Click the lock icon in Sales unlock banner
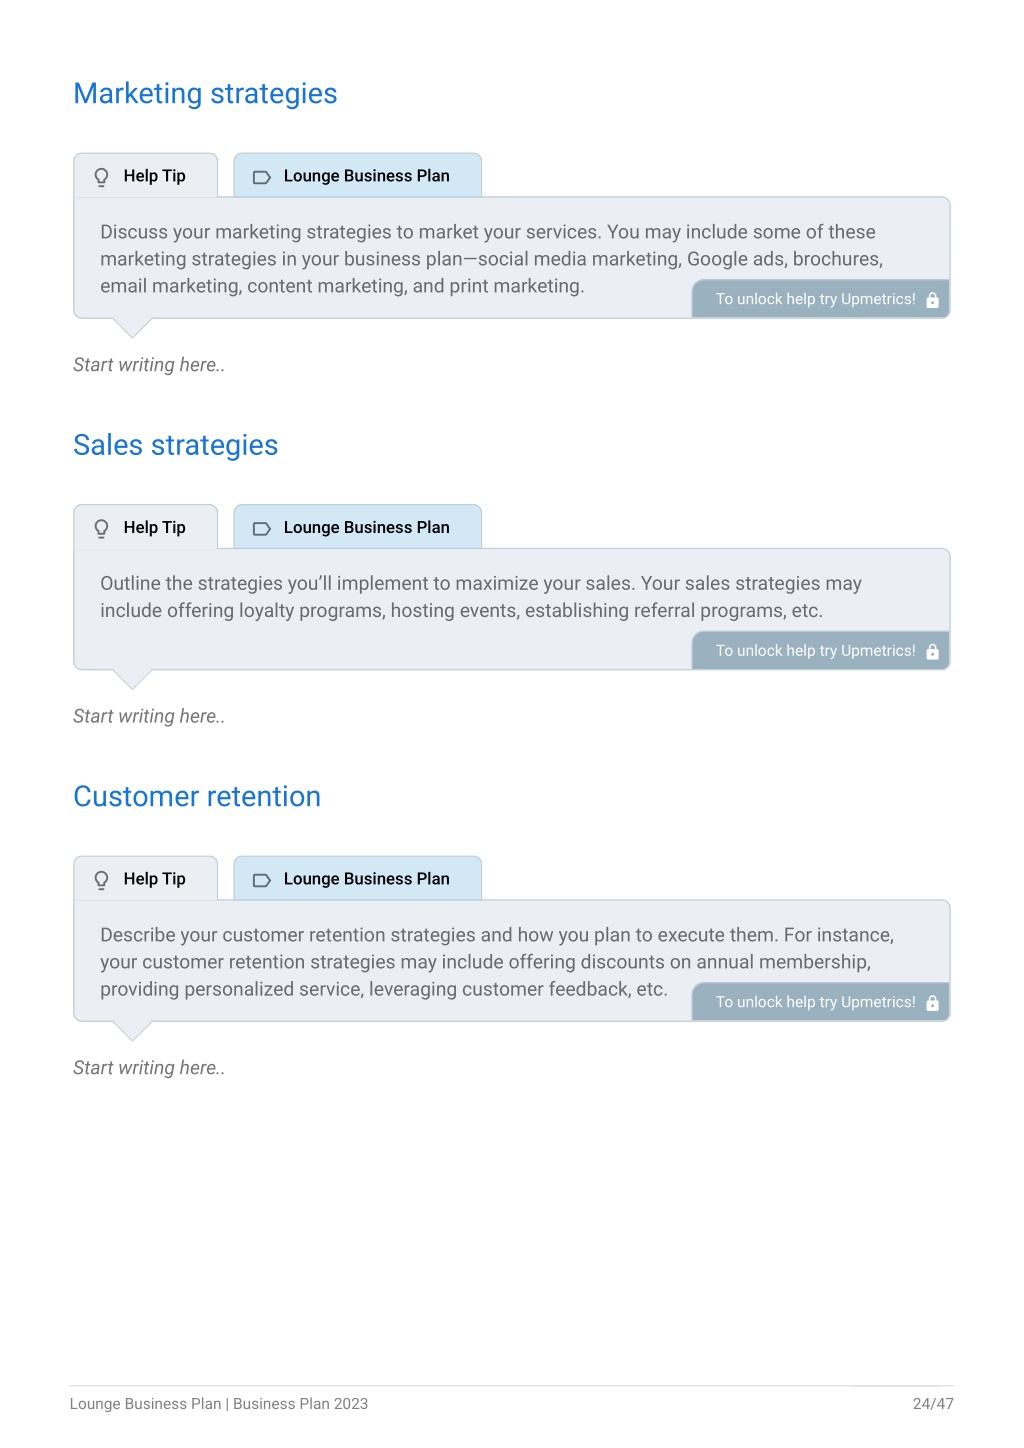 point(932,652)
